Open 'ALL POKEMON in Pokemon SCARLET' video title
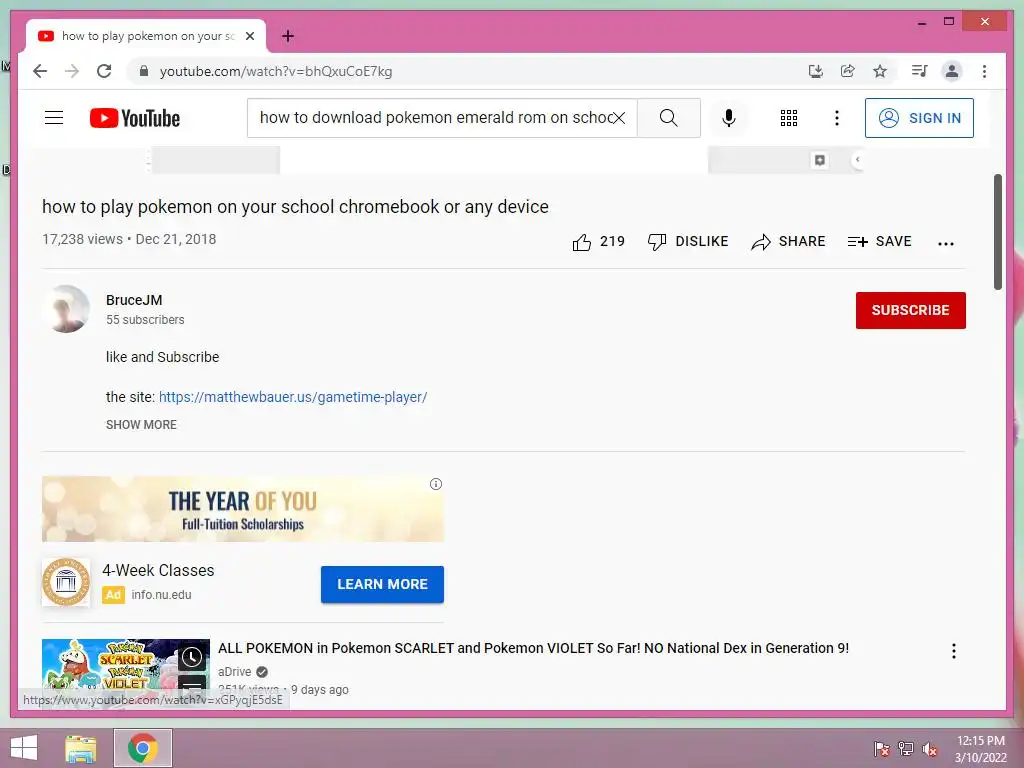The image size is (1024, 768). point(534,648)
